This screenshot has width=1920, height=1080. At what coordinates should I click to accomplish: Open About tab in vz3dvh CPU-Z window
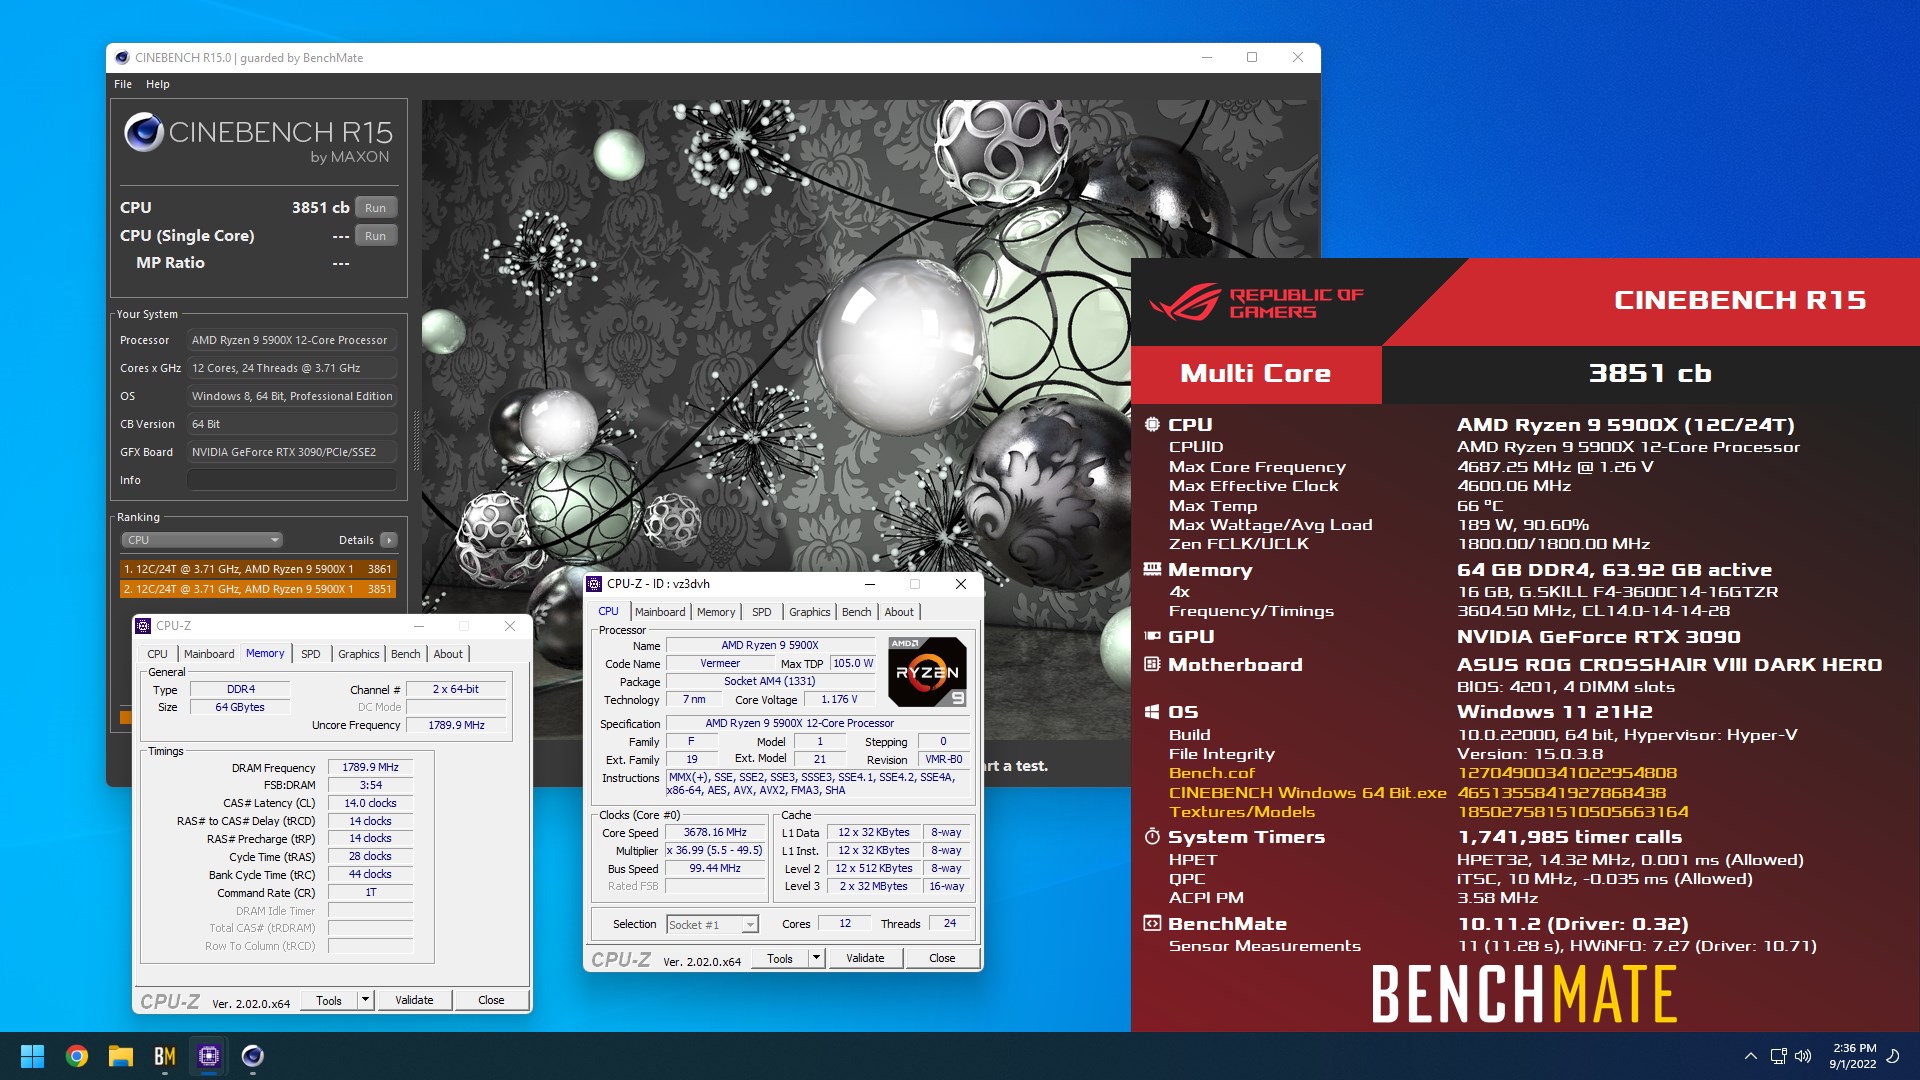(899, 612)
